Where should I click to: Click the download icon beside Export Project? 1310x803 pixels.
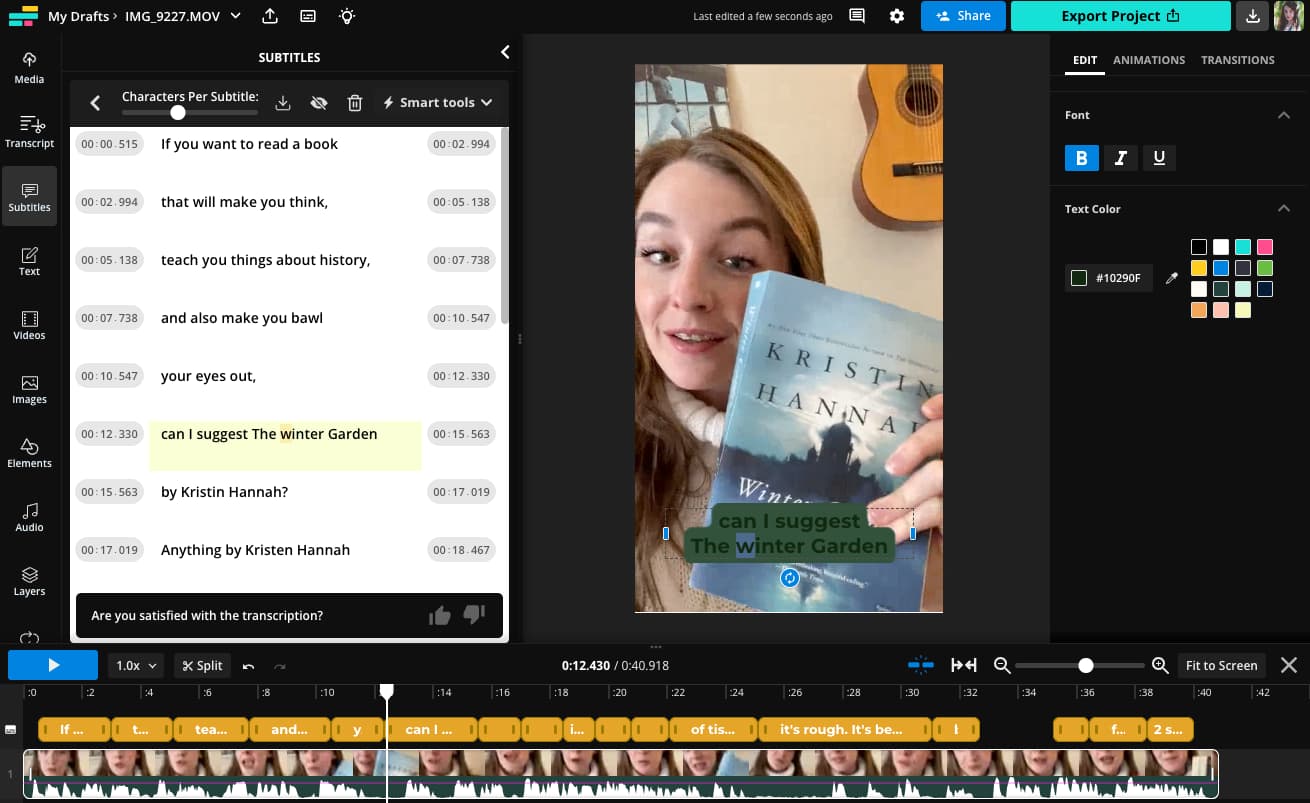point(1252,16)
